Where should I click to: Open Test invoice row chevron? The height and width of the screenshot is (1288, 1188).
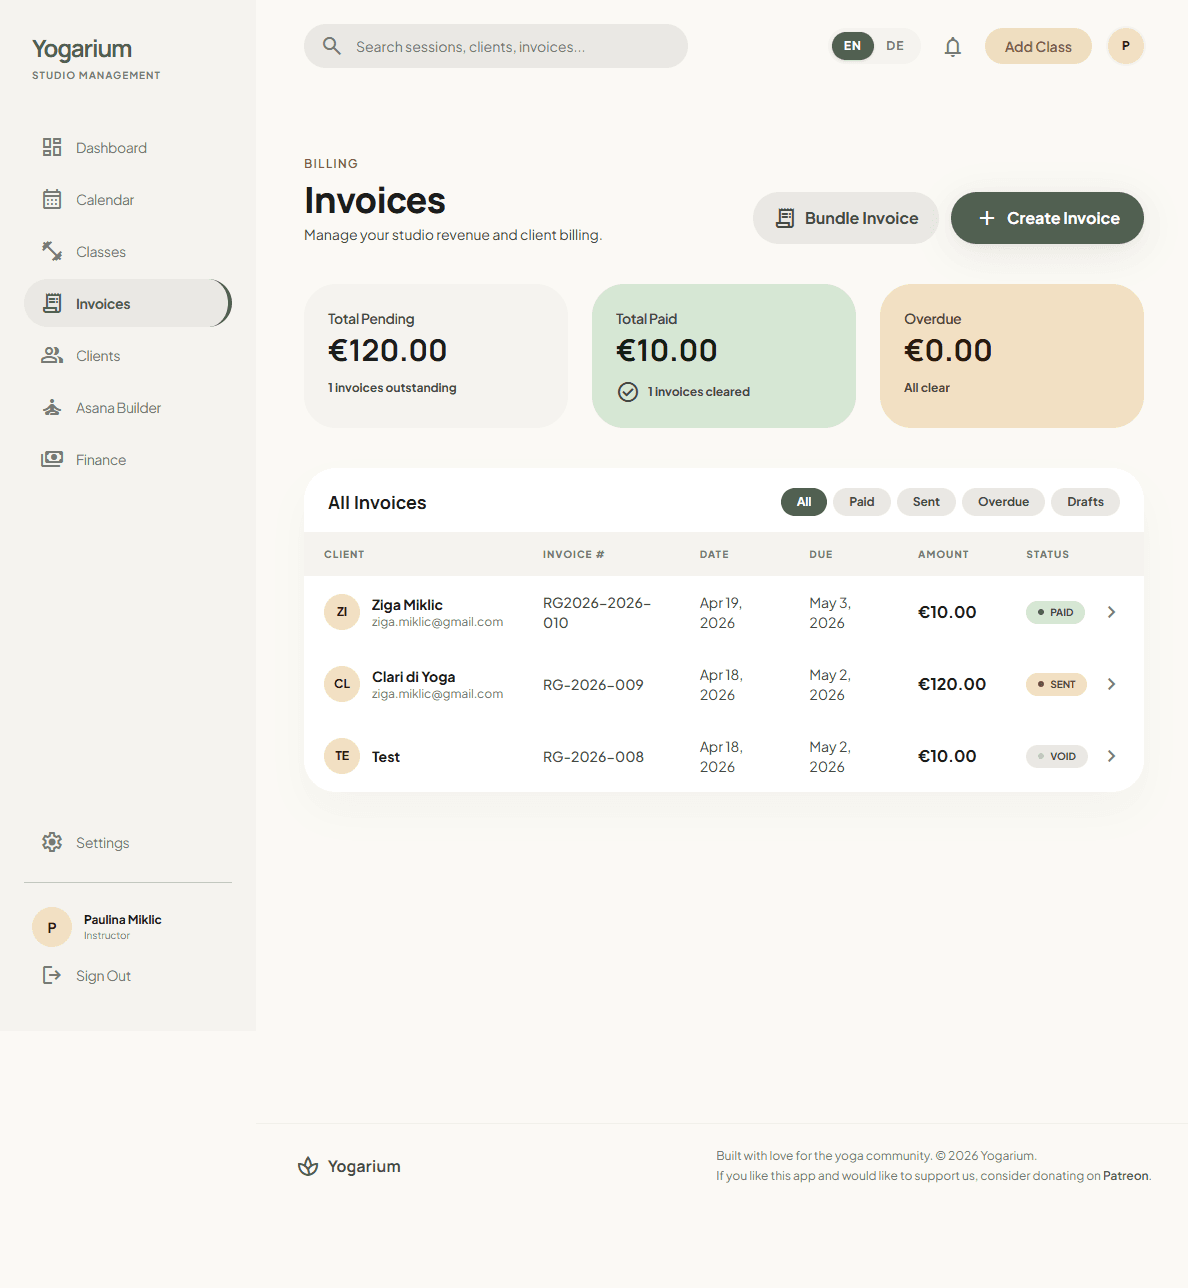pos(1111,756)
